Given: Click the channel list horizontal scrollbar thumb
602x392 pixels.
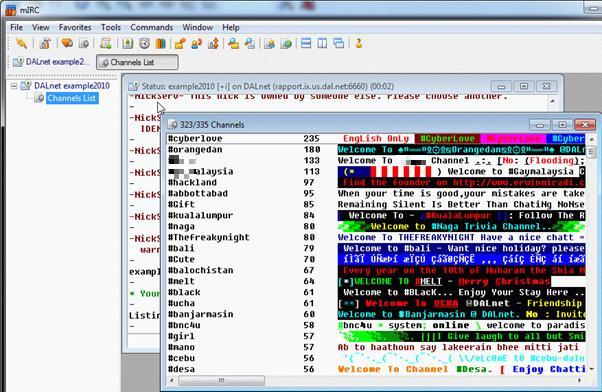Looking at the screenshot, I should (222, 380).
